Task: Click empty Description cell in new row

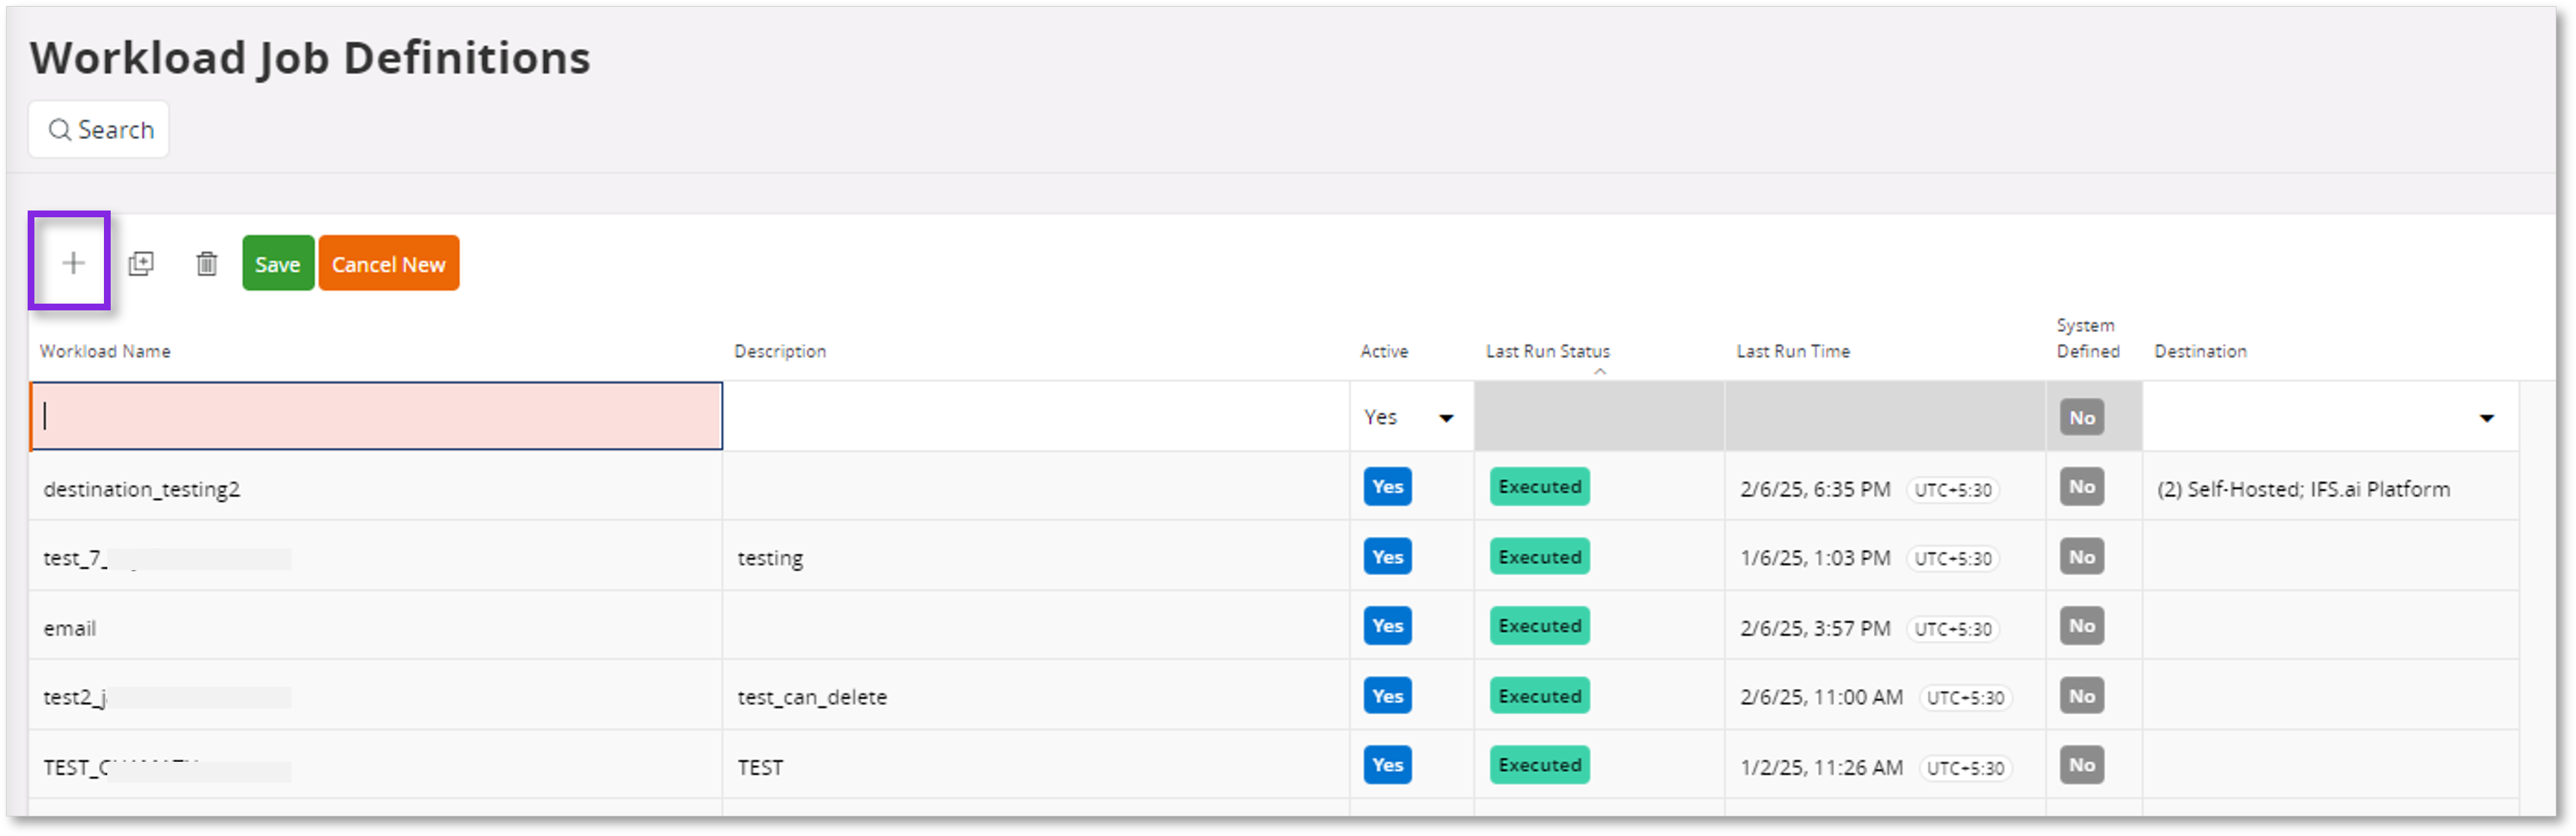Action: click(x=1035, y=416)
